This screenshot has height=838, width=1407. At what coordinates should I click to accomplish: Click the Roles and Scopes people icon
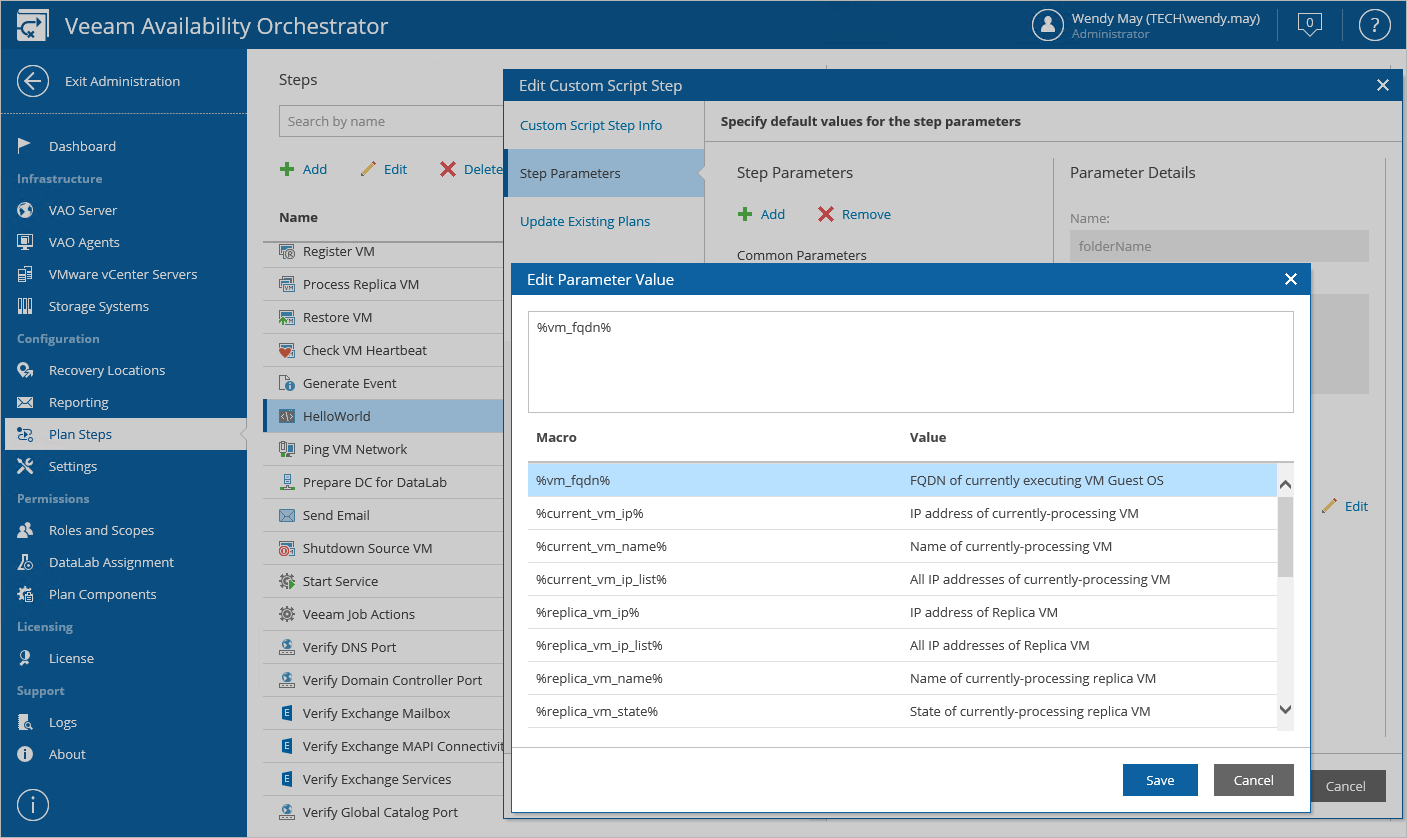tap(26, 530)
